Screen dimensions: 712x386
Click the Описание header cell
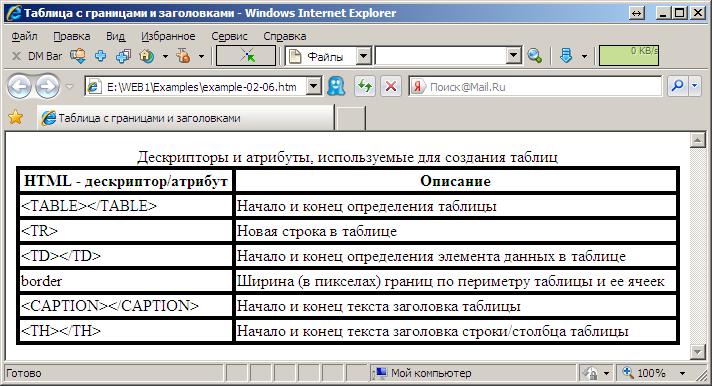point(455,181)
